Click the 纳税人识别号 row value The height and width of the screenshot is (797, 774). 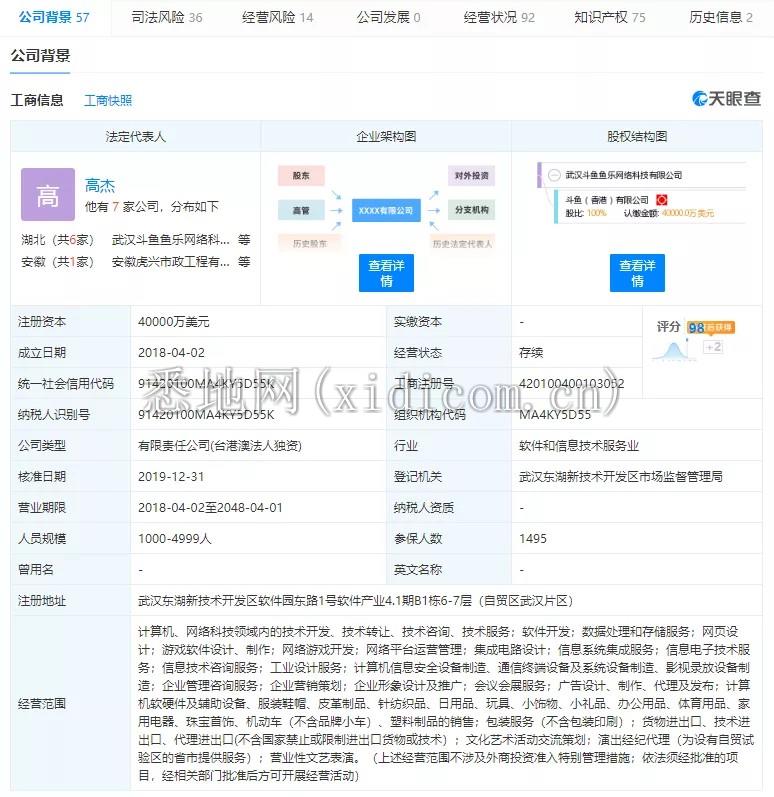coord(206,415)
